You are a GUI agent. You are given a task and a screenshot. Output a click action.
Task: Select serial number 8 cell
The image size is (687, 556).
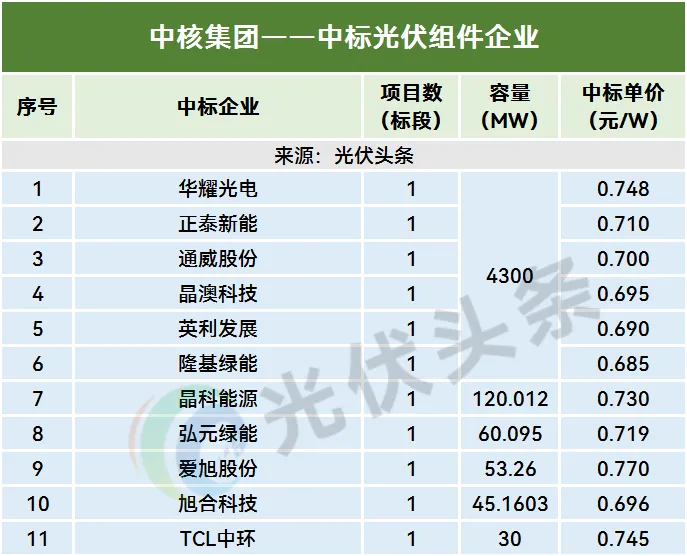37,434
